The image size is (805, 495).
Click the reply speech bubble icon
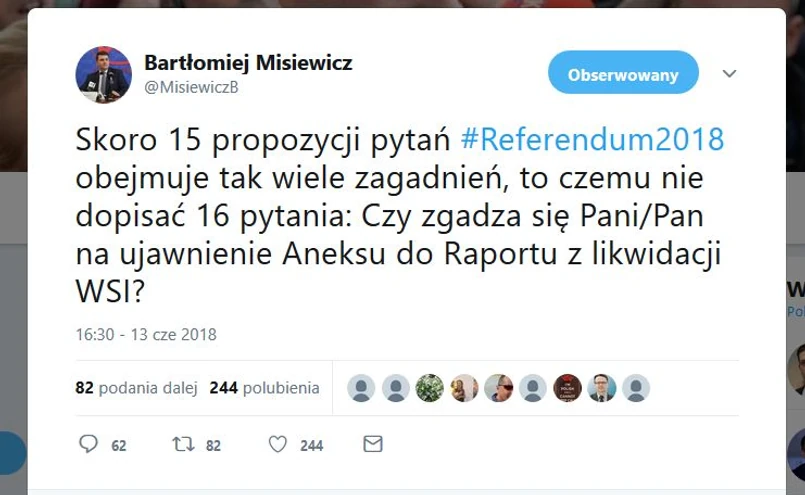88,444
